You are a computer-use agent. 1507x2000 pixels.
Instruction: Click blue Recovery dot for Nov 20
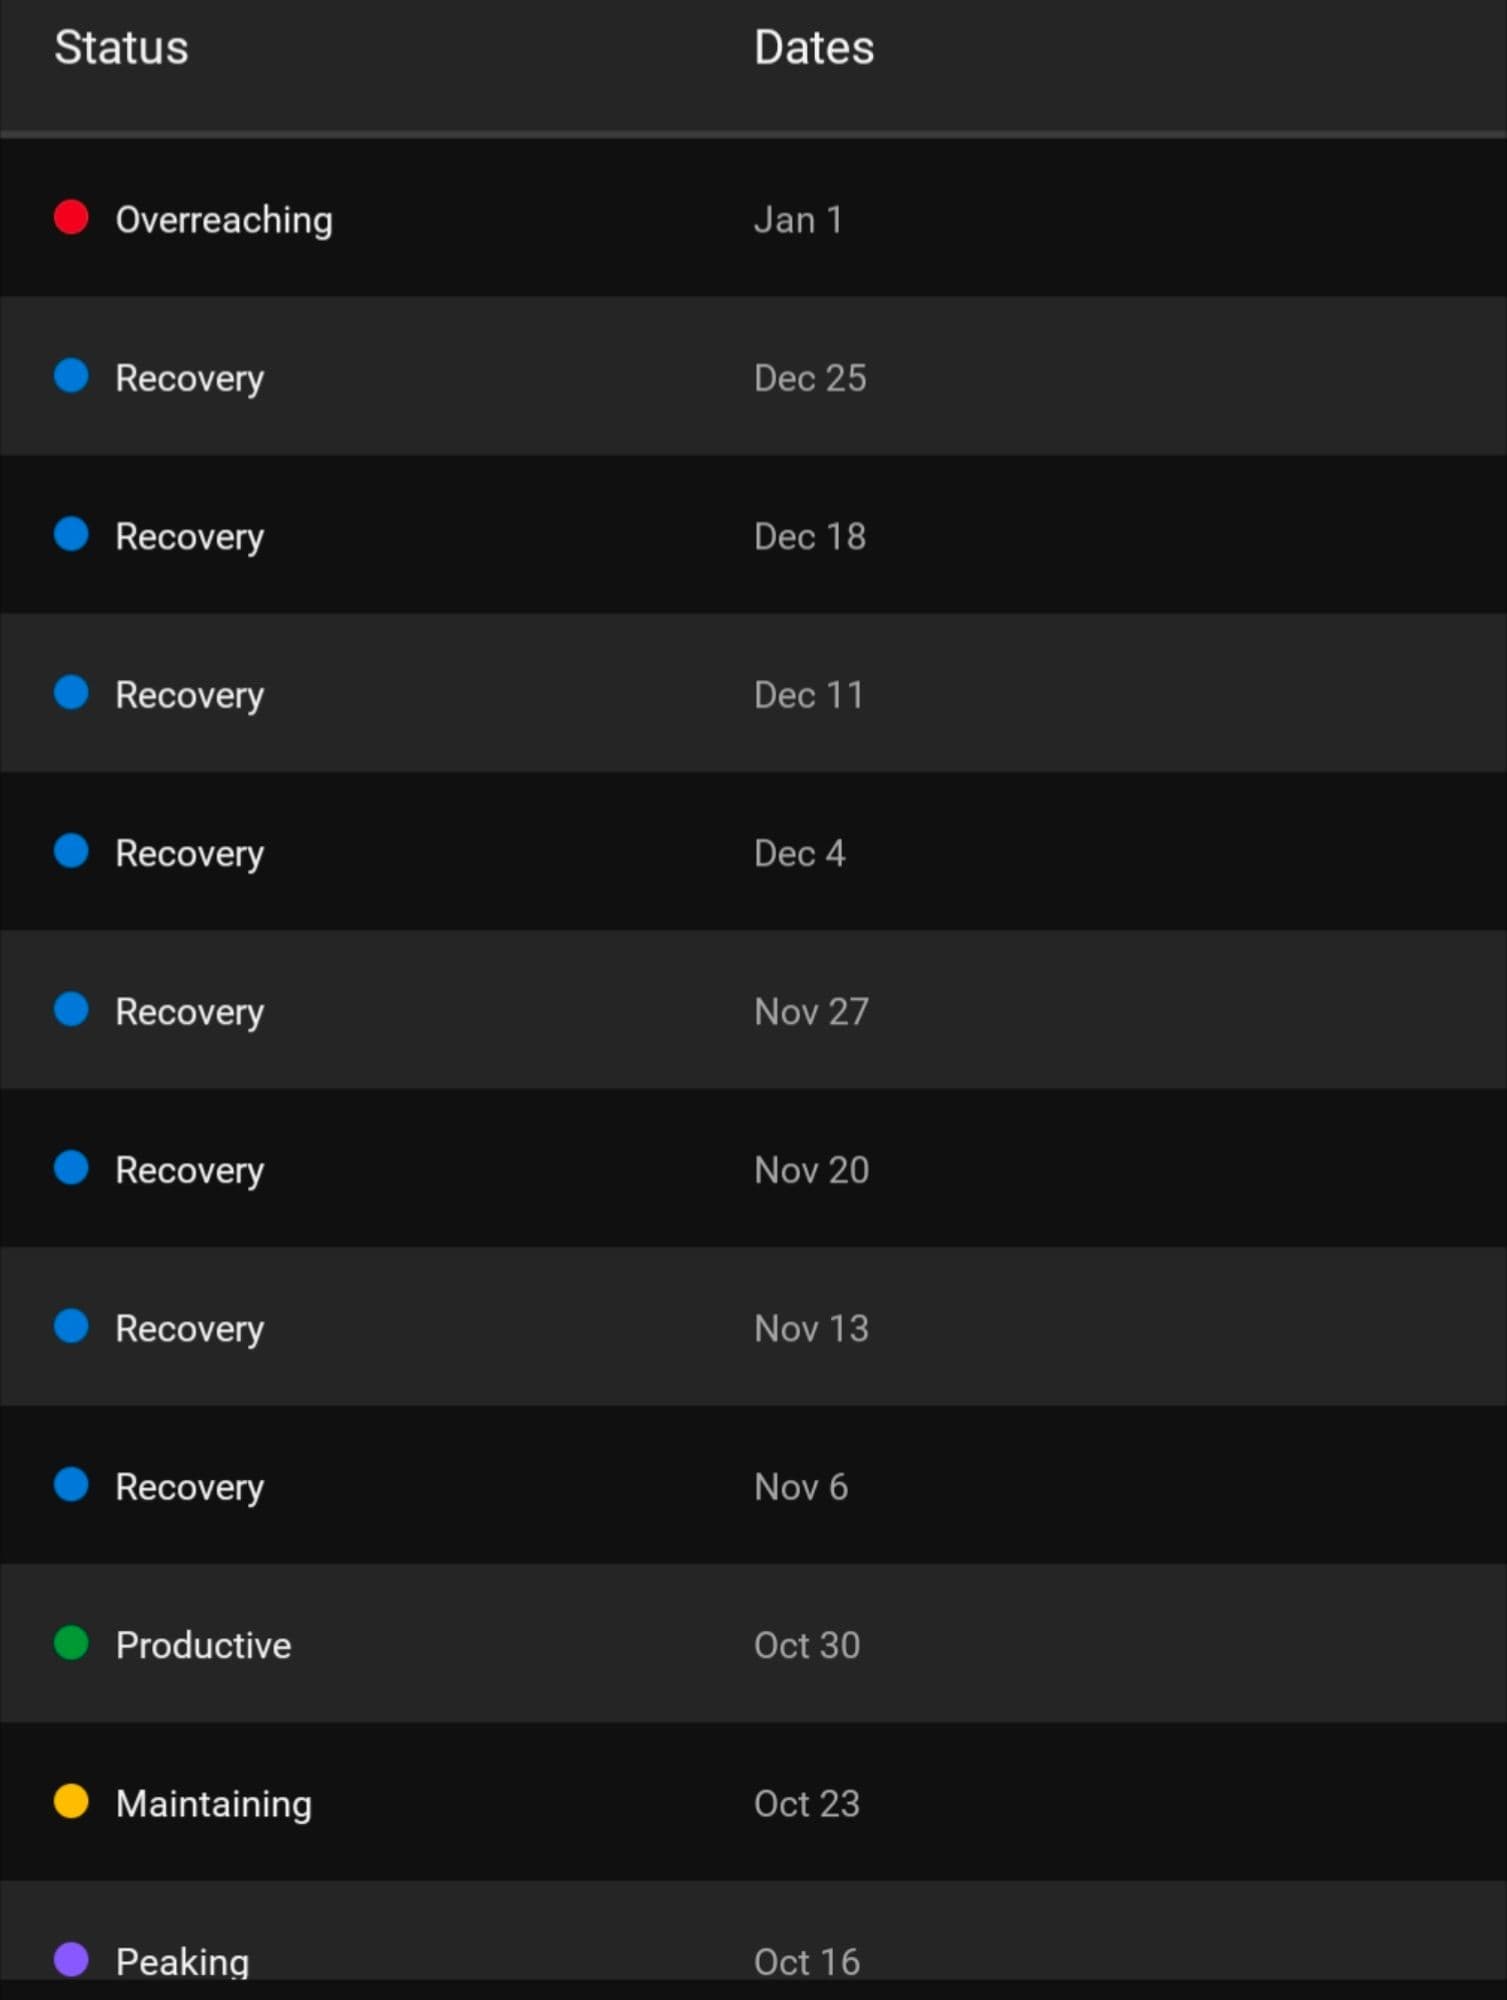point(71,1168)
